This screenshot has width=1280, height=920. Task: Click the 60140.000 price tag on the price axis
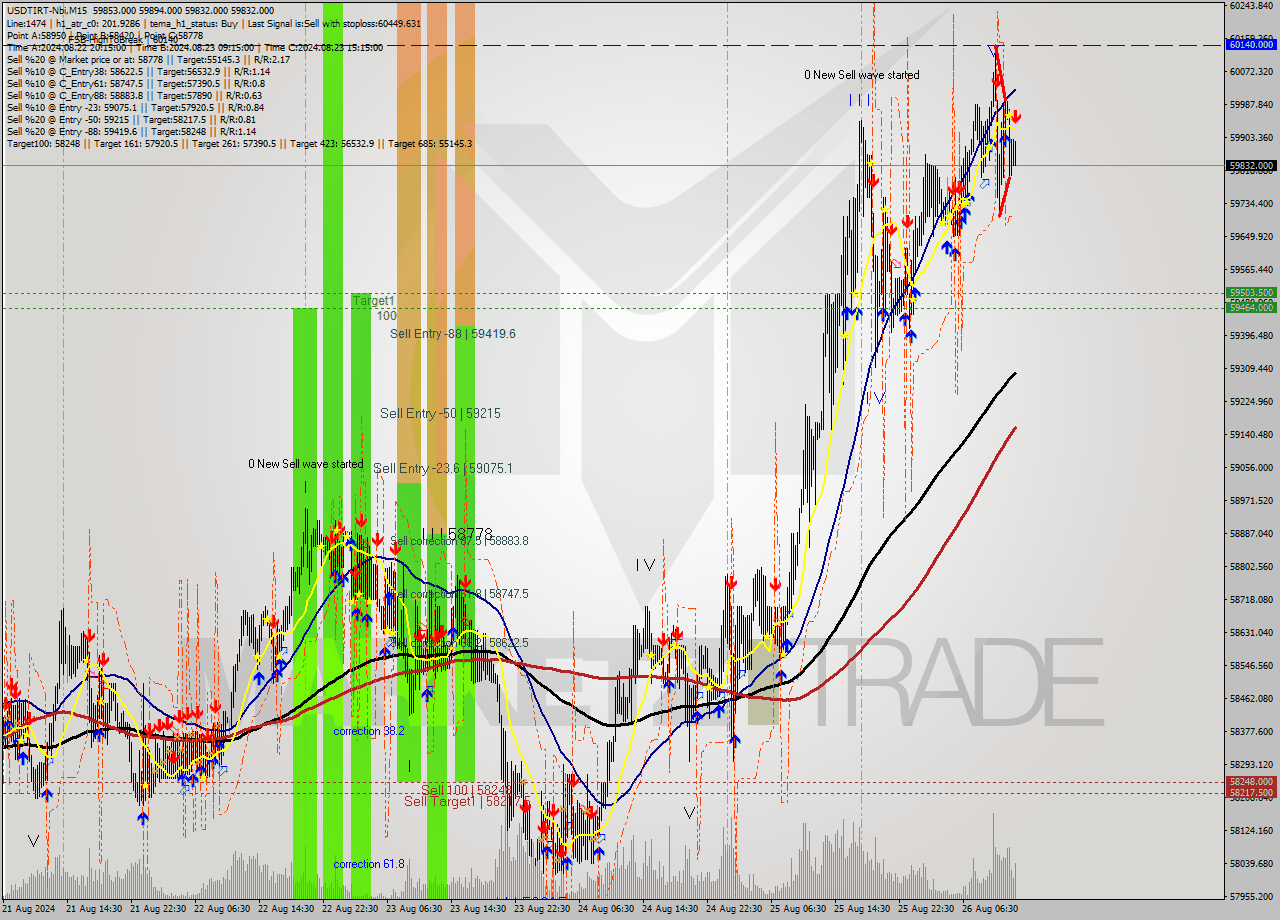1251,45
